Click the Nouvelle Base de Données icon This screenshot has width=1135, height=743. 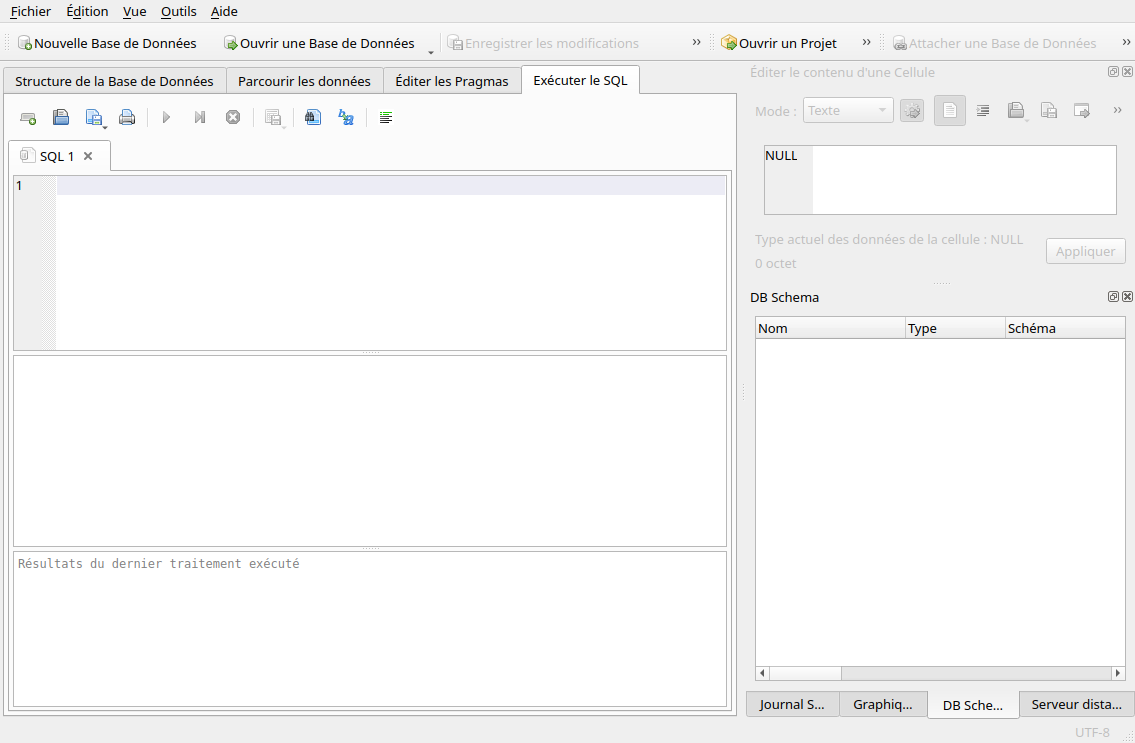tap(25, 44)
